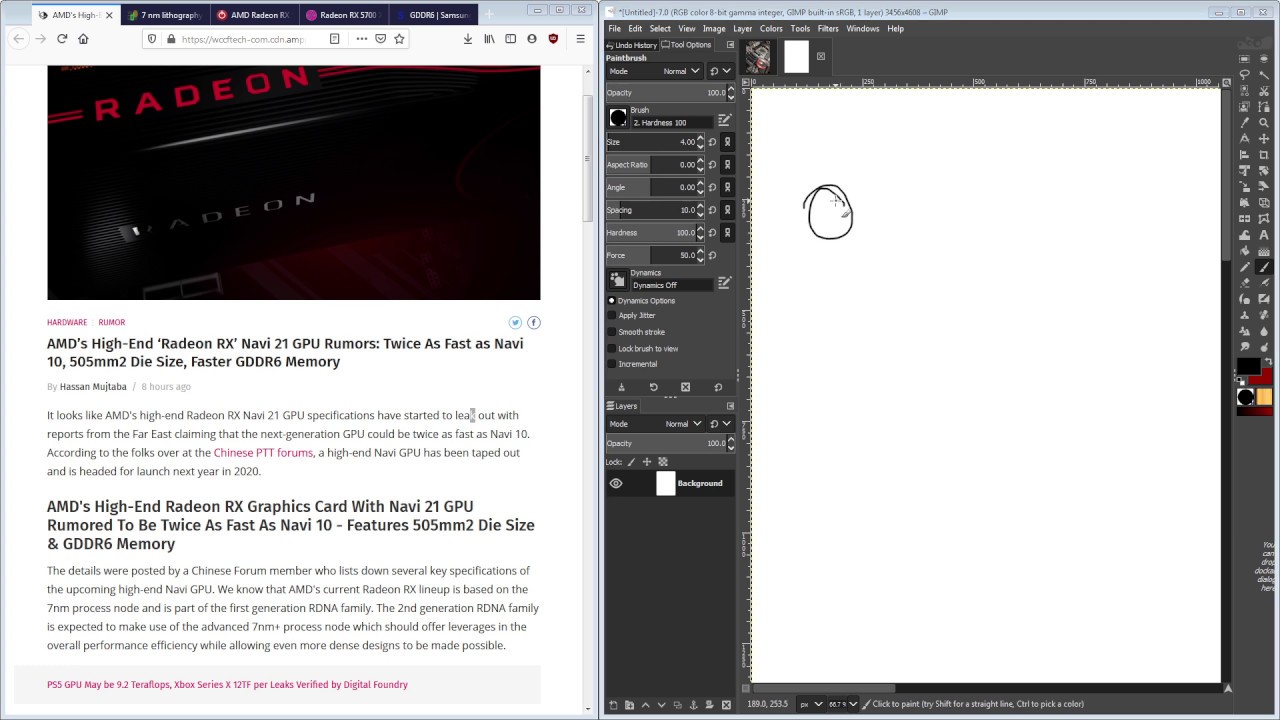This screenshot has width=1280, height=720.
Task: Open the Chinese PTT forums link
Action: pos(263,453)
